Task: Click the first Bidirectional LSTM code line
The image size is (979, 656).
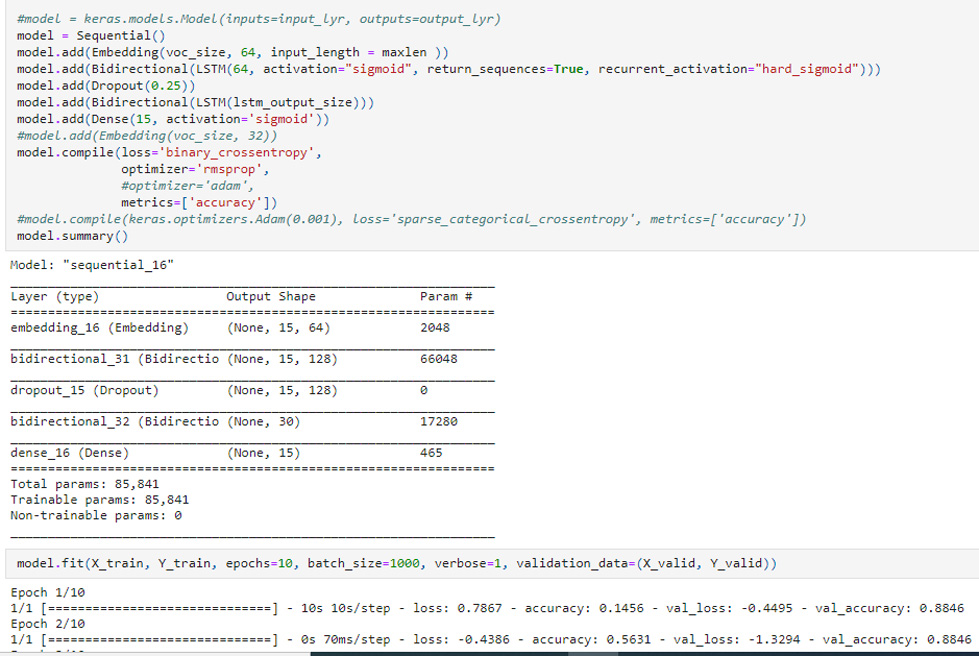Action: pyautogui.click(x=449, y=69)
